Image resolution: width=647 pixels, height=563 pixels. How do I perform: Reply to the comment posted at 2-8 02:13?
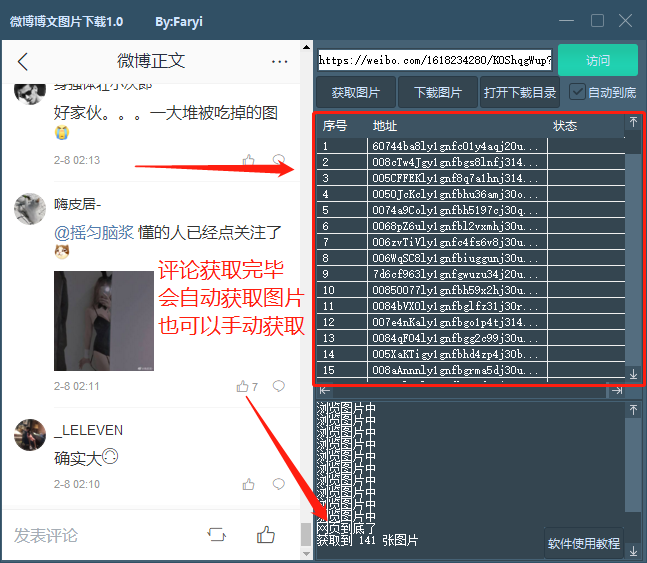click(x=279, y=159)
